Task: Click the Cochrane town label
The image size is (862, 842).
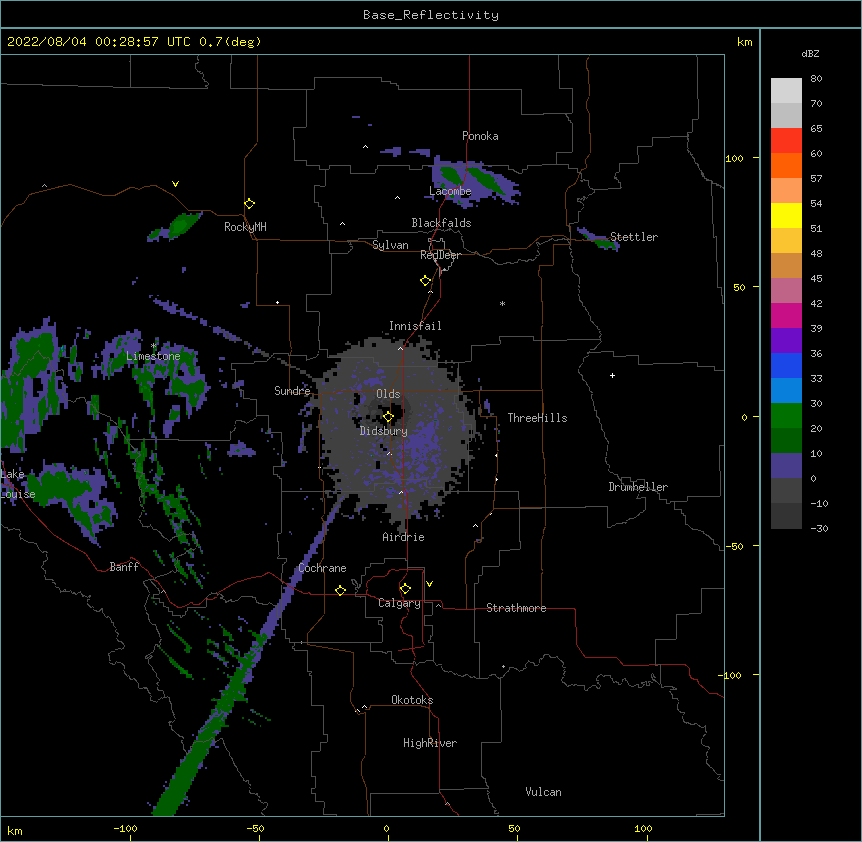Action: pos(322,568)
